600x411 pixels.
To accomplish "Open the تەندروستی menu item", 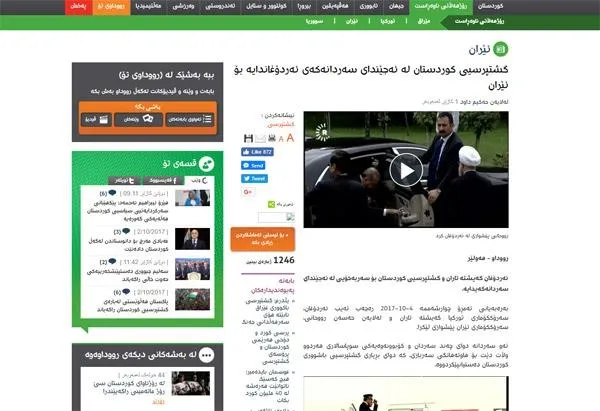I will click(220, 7).
